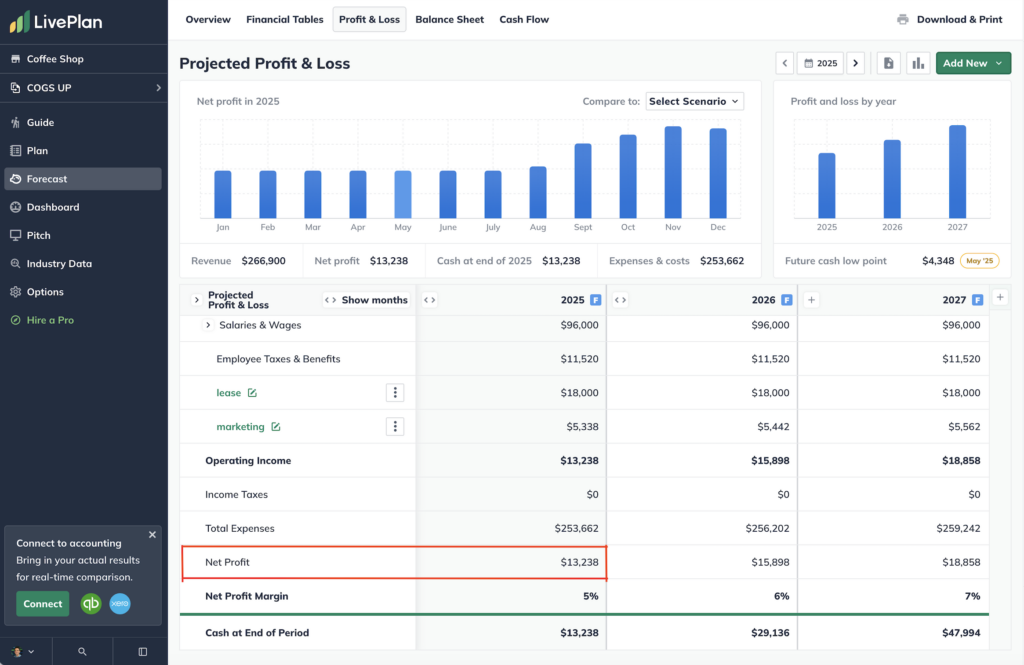Open the document export icon beside year navigation
Image resolution: width=1024 pixels, height=665 pixels.
click(888, 62)
